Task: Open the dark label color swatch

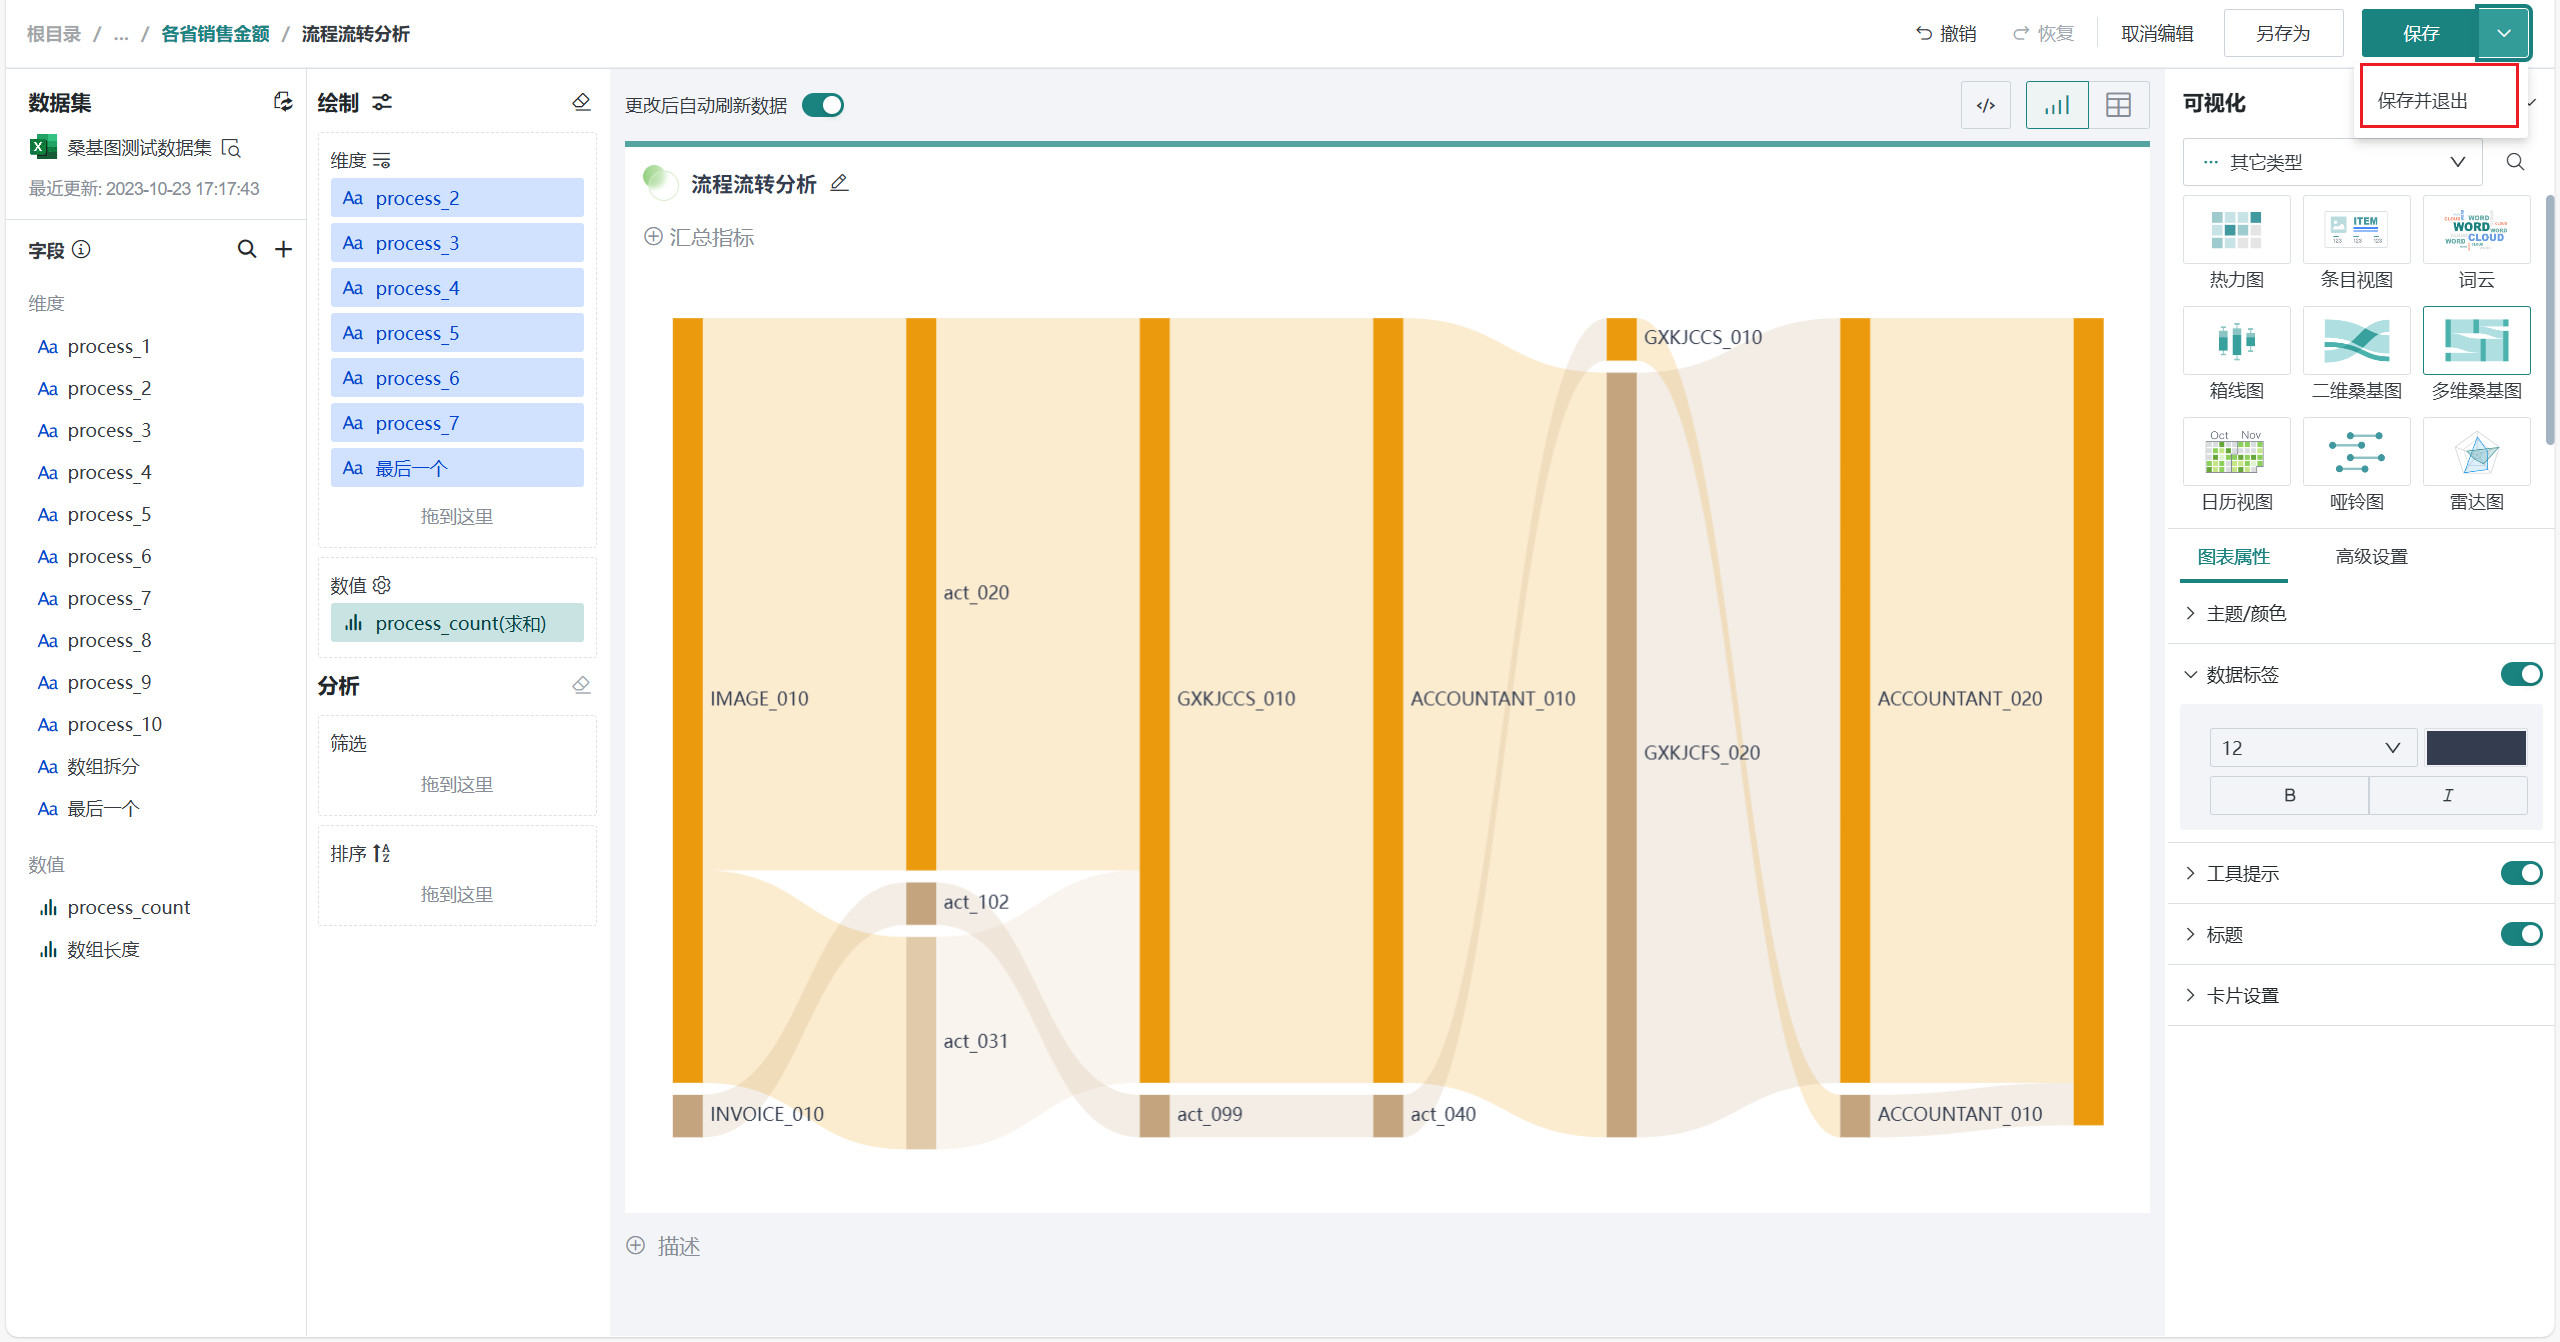Action: tap(2475, 748)
